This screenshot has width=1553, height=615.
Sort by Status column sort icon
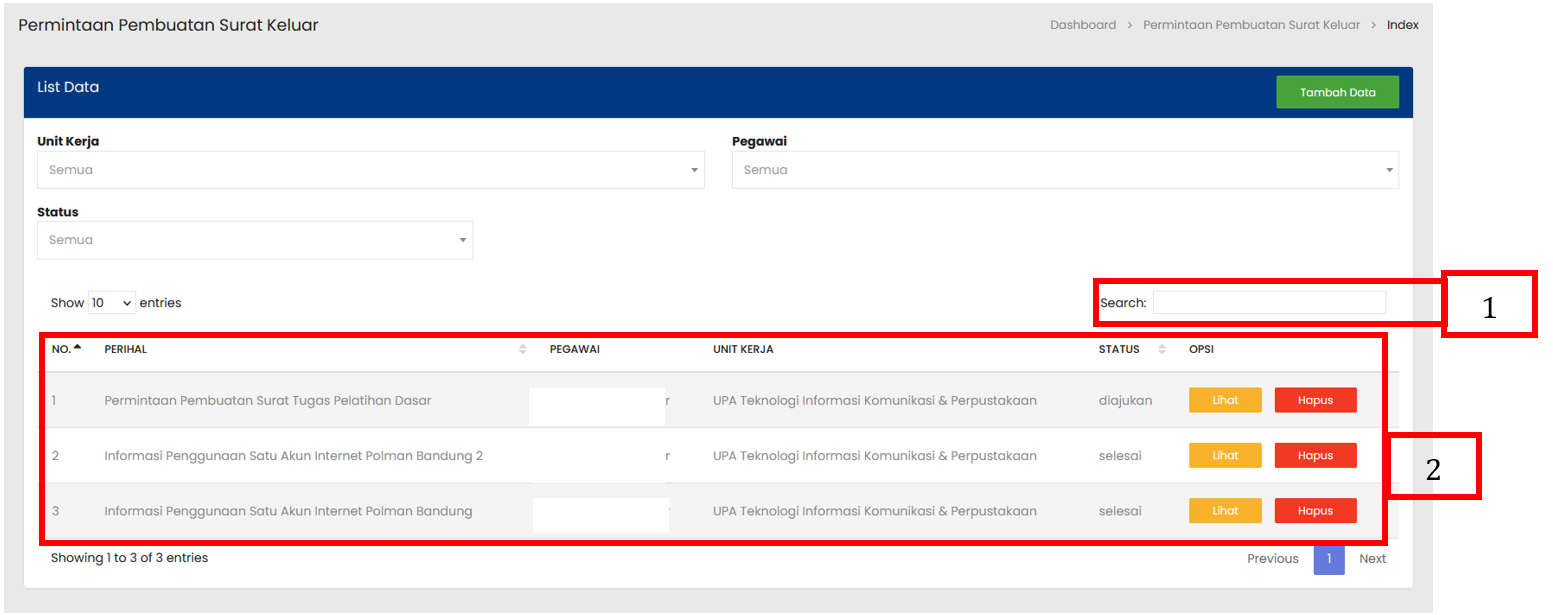[1162, 349]
